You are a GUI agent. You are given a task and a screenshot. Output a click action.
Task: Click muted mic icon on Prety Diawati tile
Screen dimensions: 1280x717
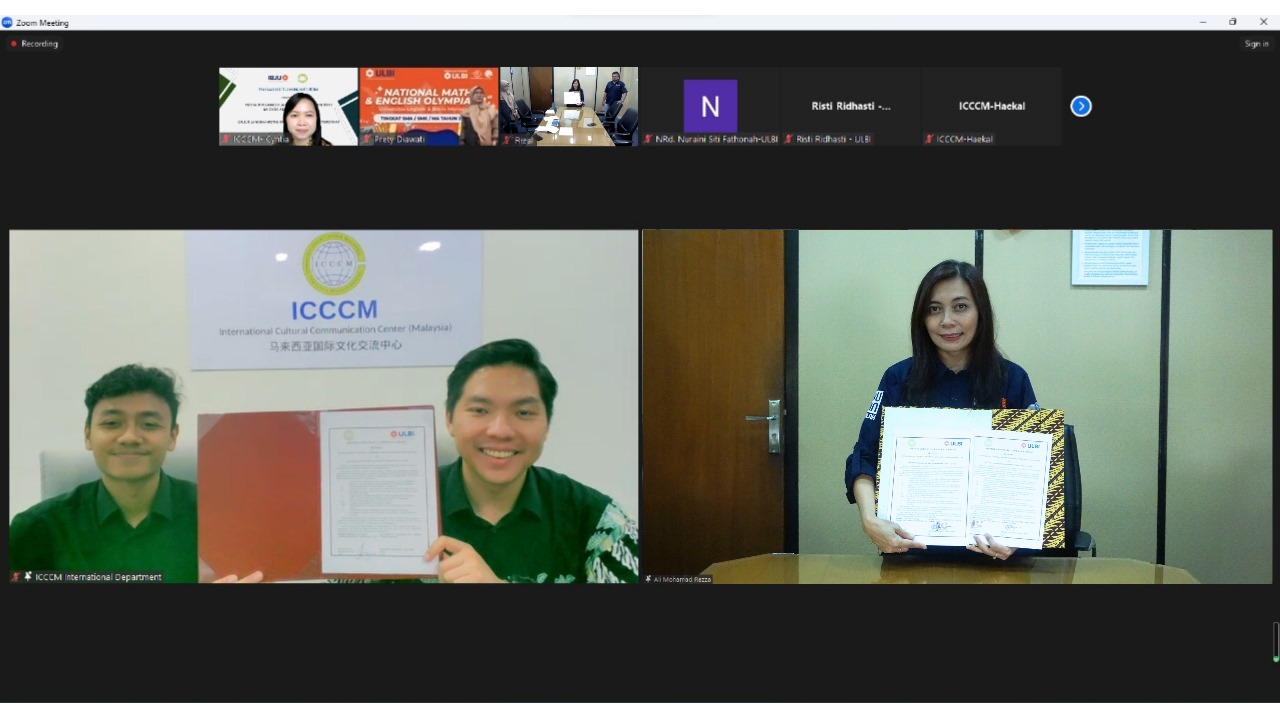pos(367,139)
